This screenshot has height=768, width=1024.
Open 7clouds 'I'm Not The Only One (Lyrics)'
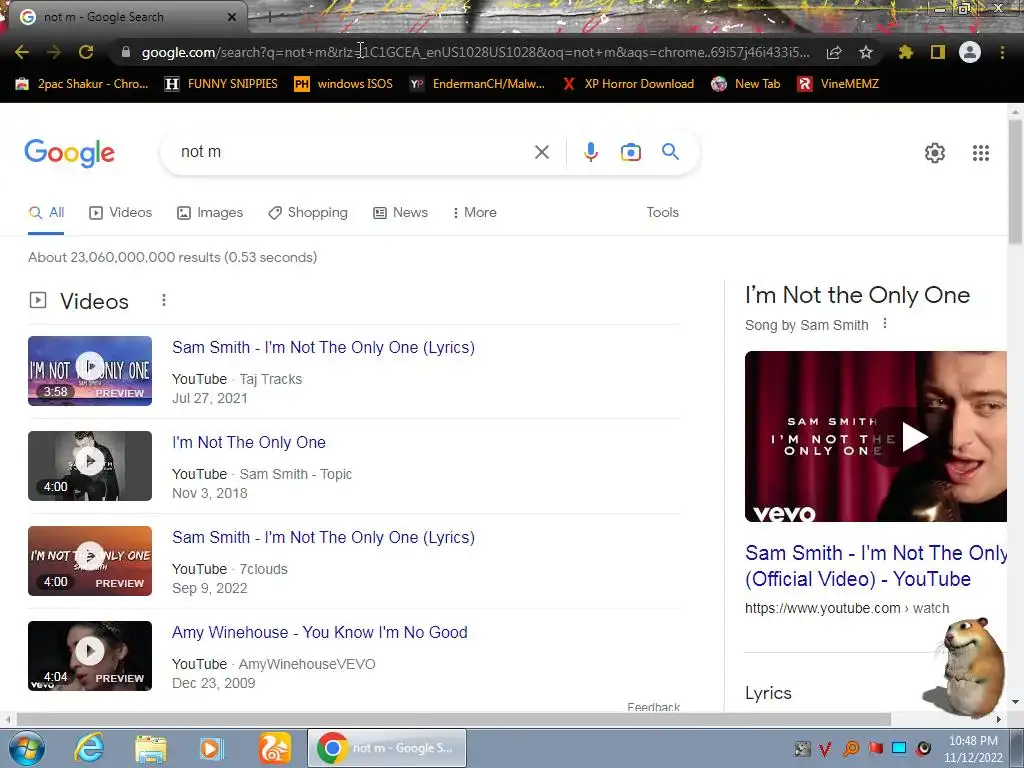coord(323,537)
